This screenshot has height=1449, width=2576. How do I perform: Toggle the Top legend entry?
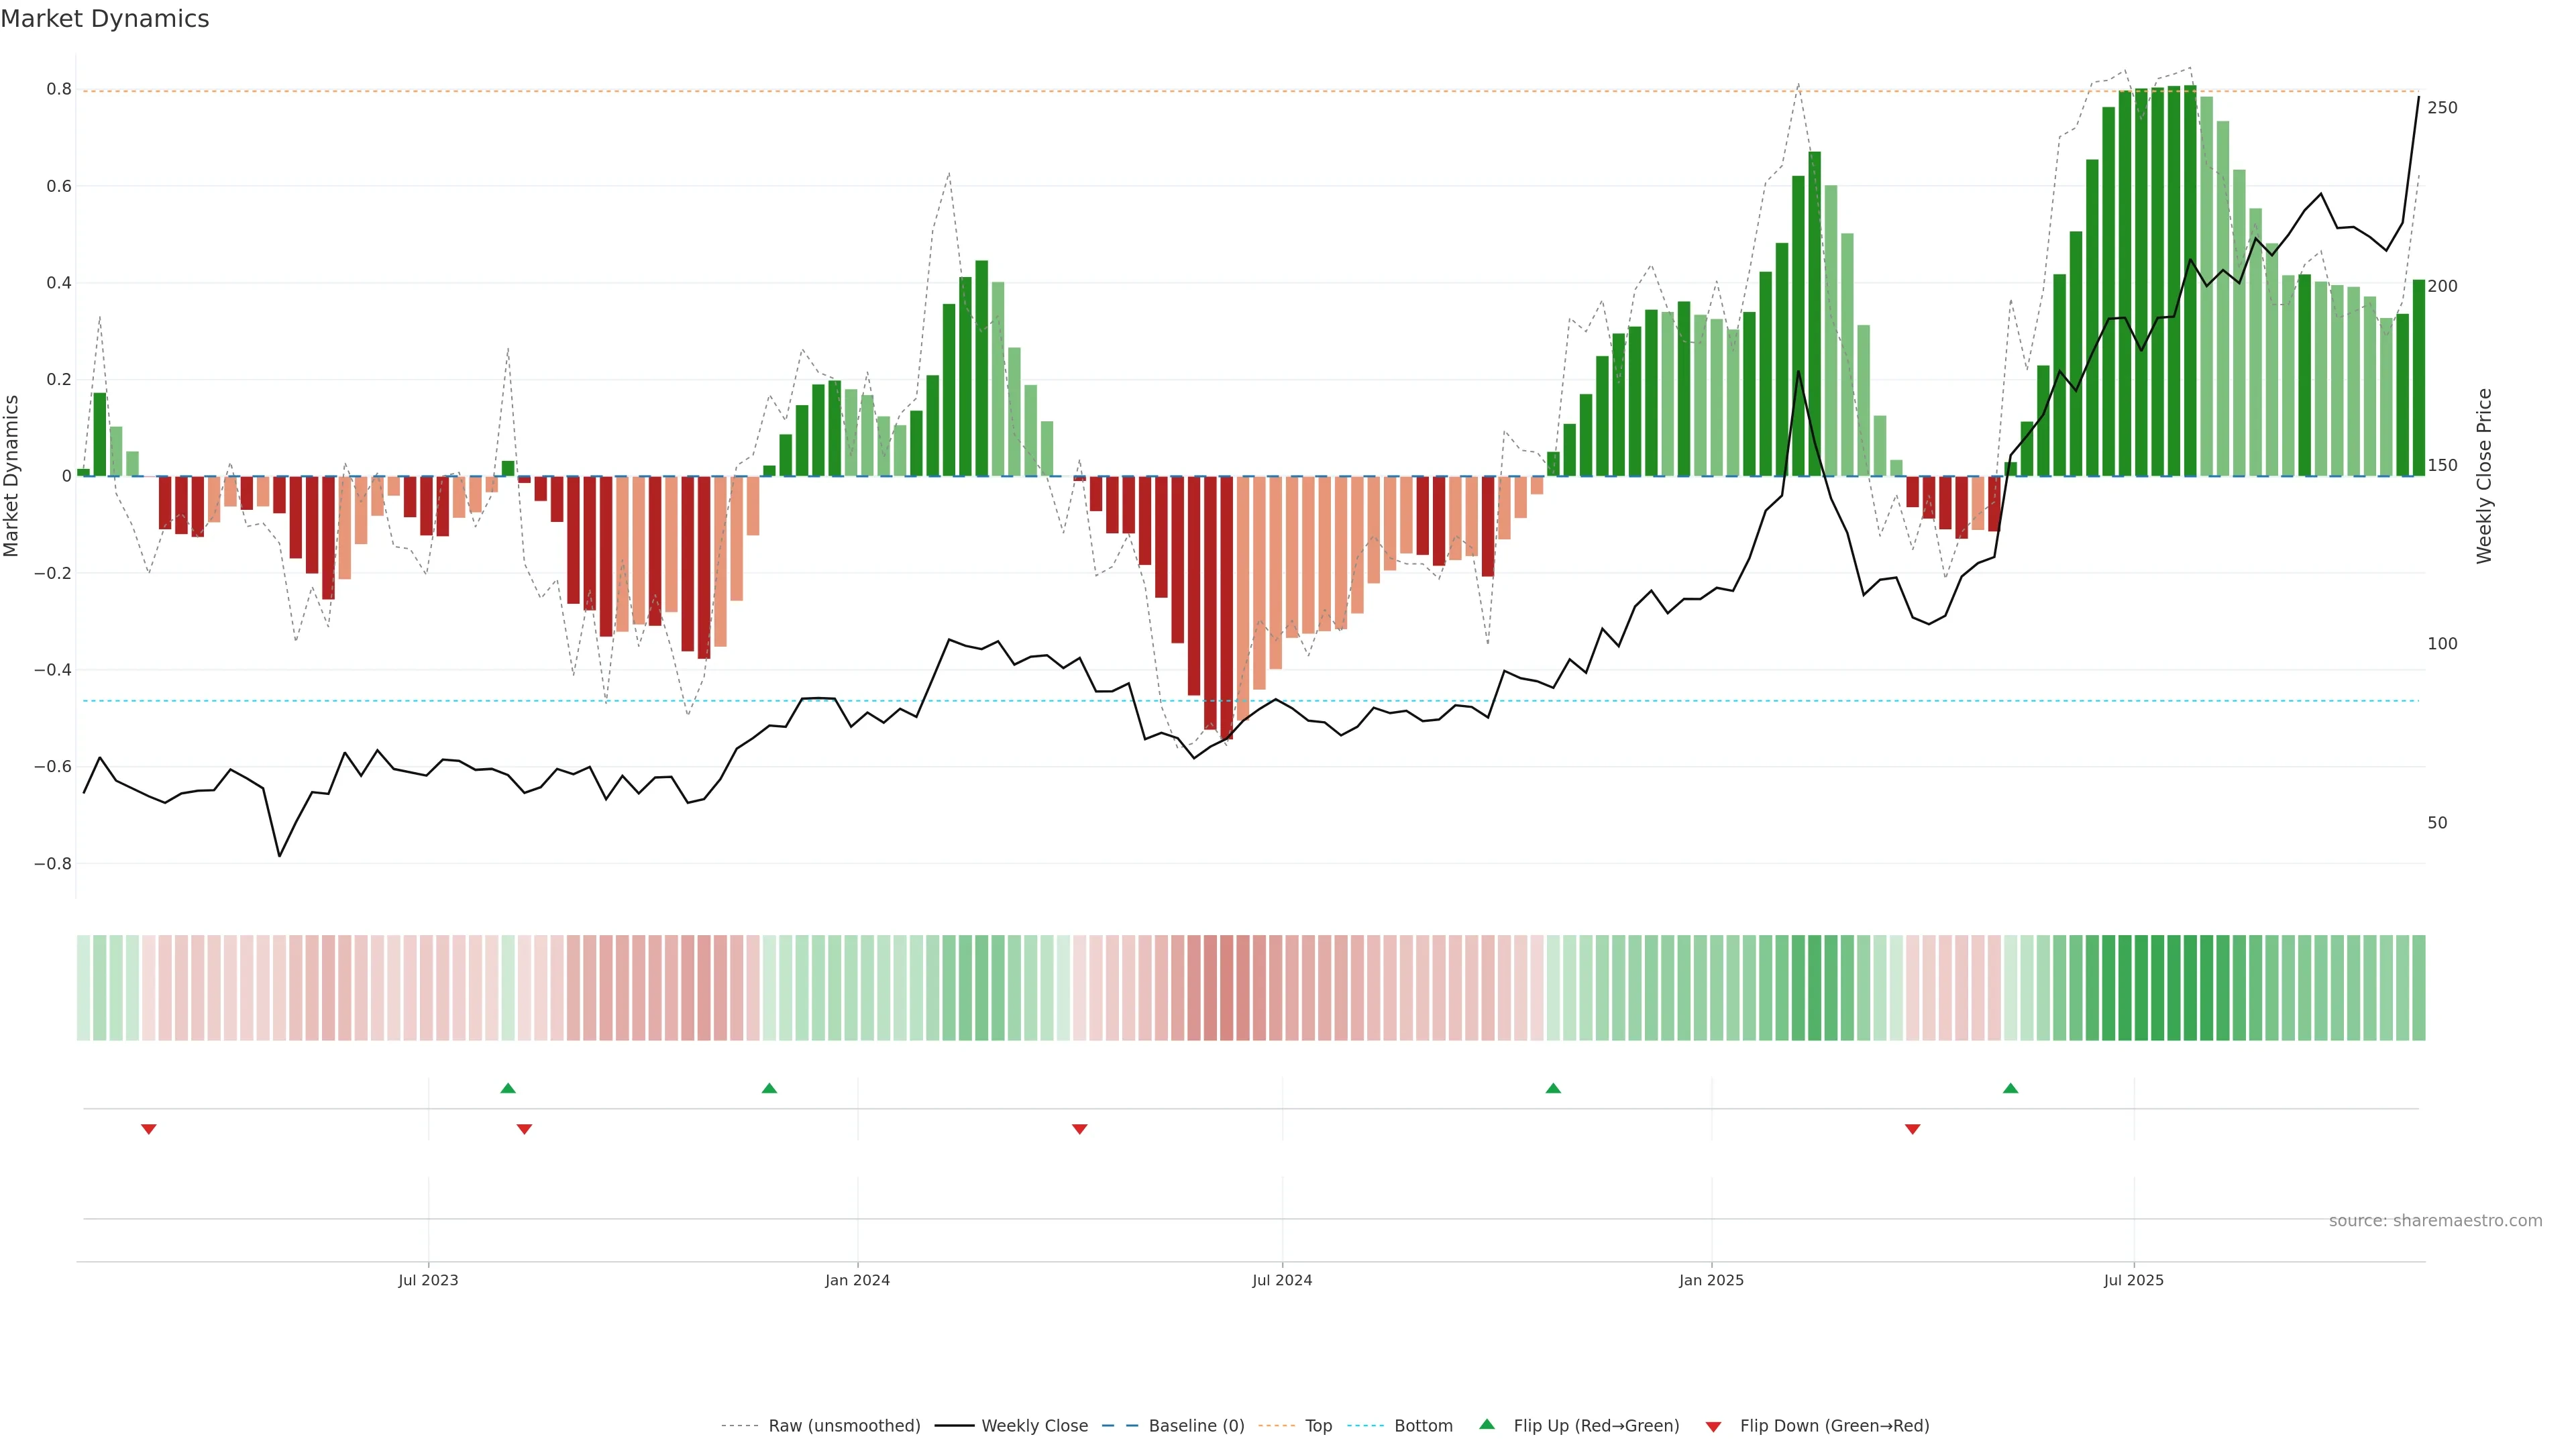click(1318, 1426)
